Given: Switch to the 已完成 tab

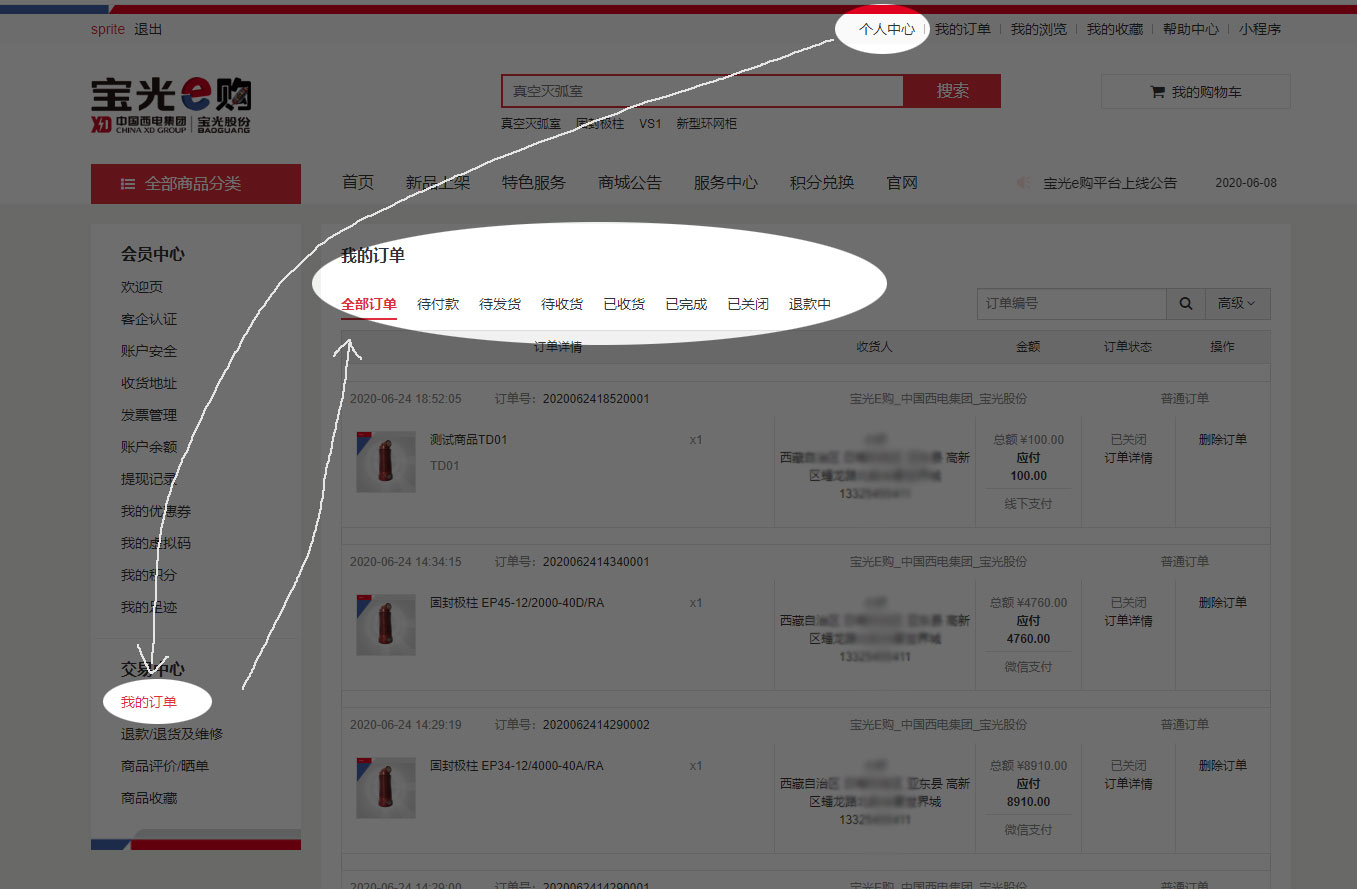Looking at the screenshot, I should 686,304.
